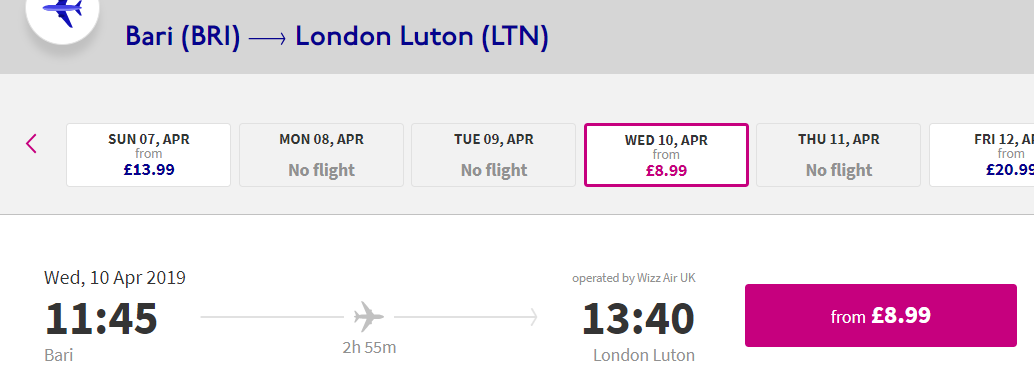Screen dimensions: 1034x378
Task: Click the 2h 55m flight duration label
Action: pyautogui.click(x=369, y=348)
